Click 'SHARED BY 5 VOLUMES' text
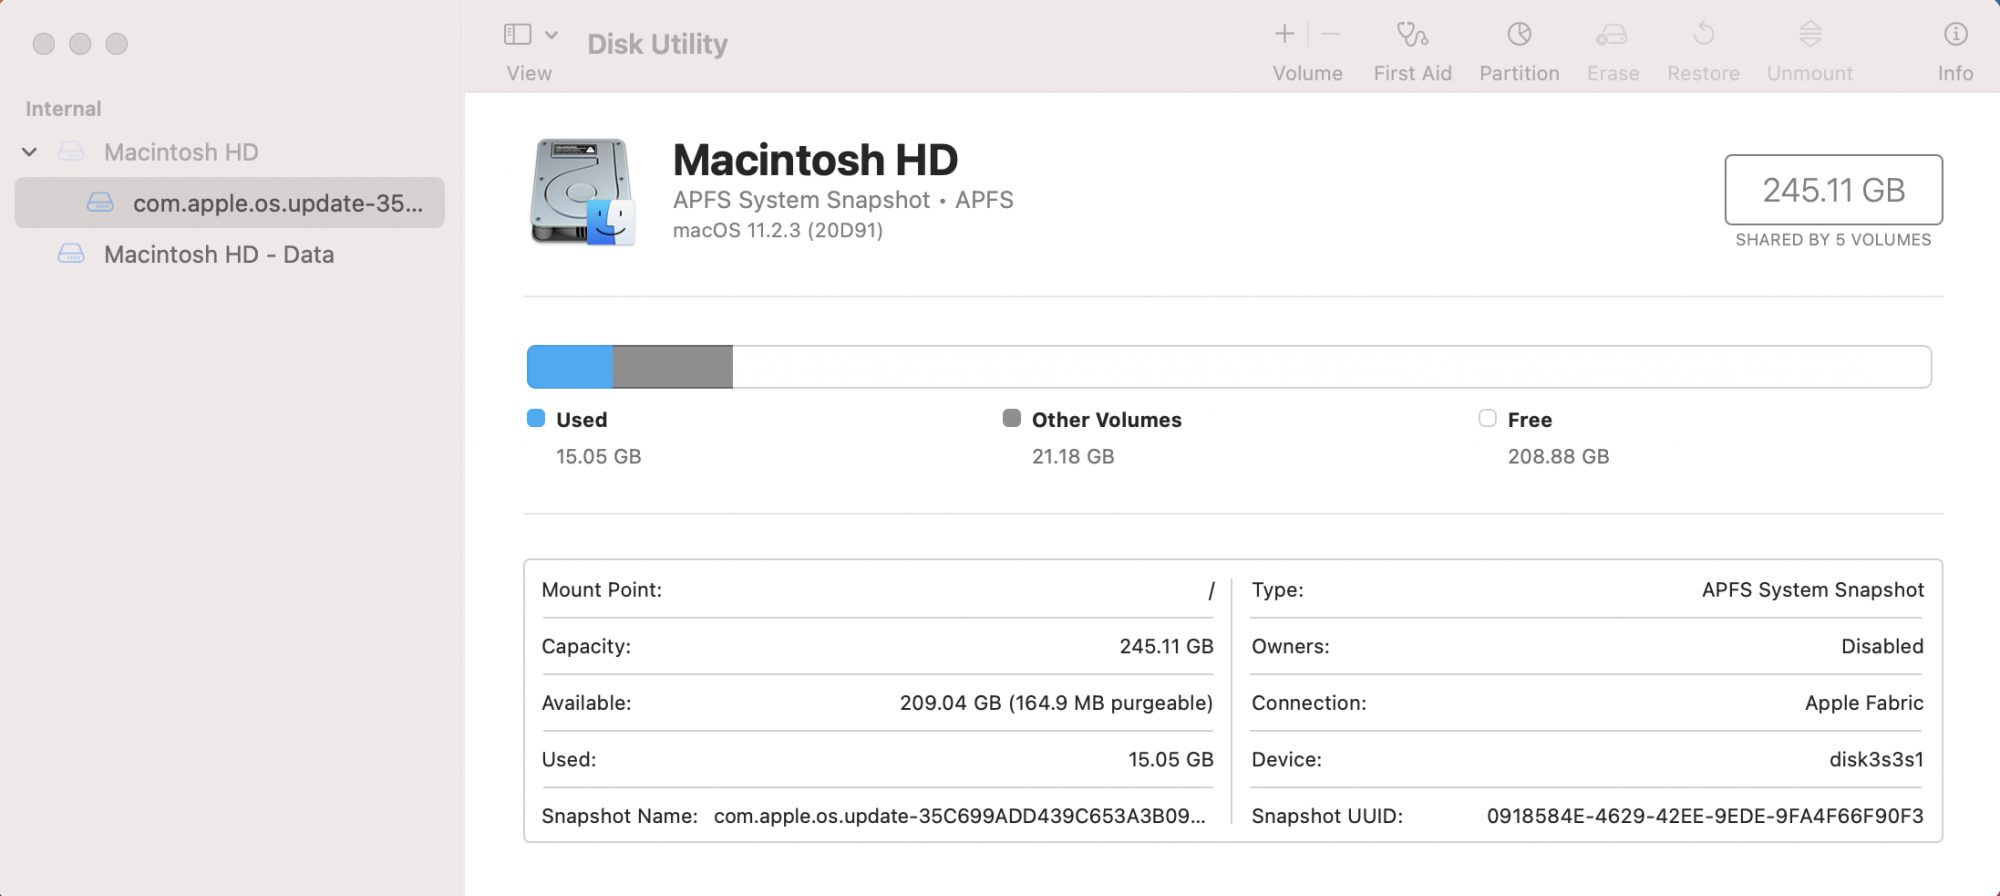This screenshot has height=896, width=2000. (x=1833, y=240)
